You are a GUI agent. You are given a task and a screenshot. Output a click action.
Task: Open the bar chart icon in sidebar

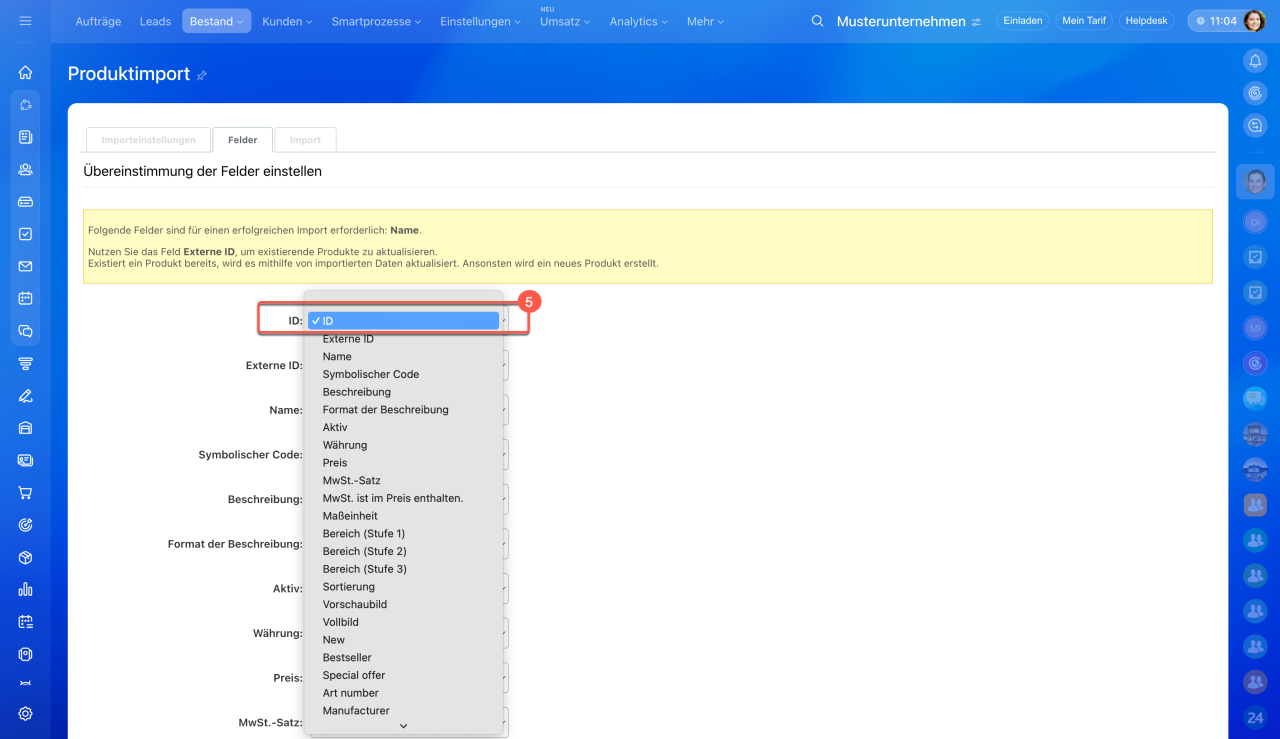(25, 589)
